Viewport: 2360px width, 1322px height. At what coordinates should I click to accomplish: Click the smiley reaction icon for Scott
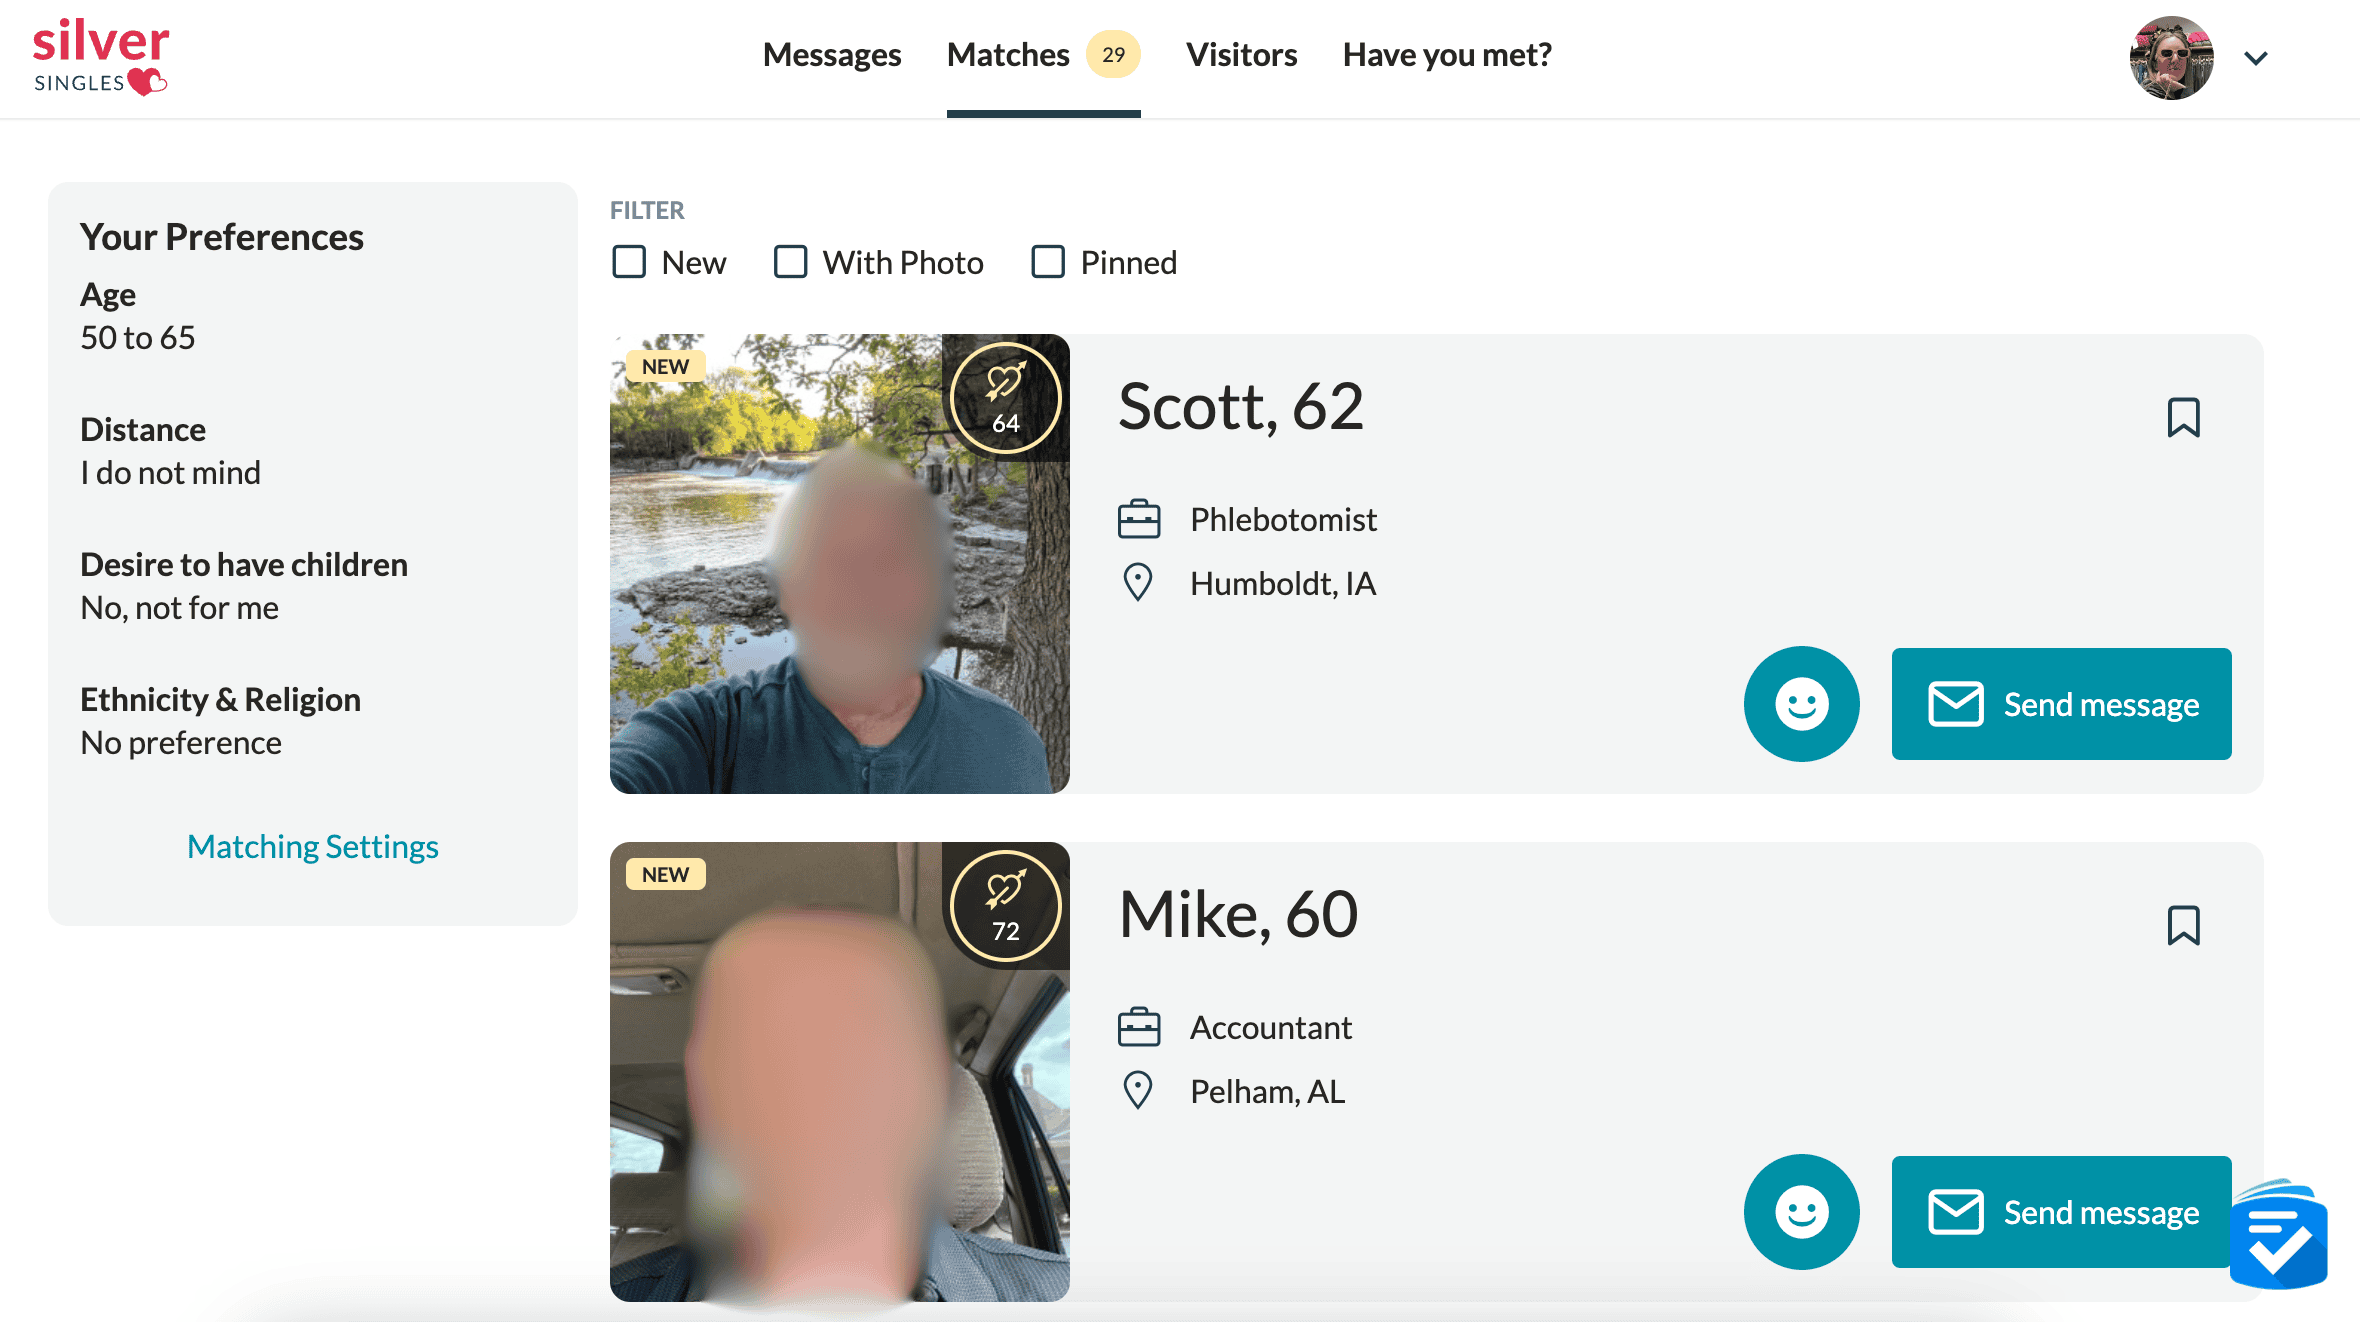tap(1799, 703)
